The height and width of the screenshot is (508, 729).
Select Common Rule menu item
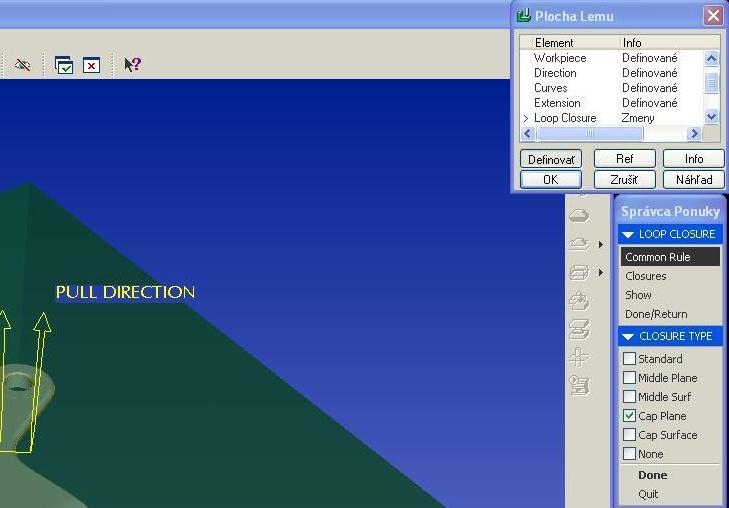pos(670,257)
